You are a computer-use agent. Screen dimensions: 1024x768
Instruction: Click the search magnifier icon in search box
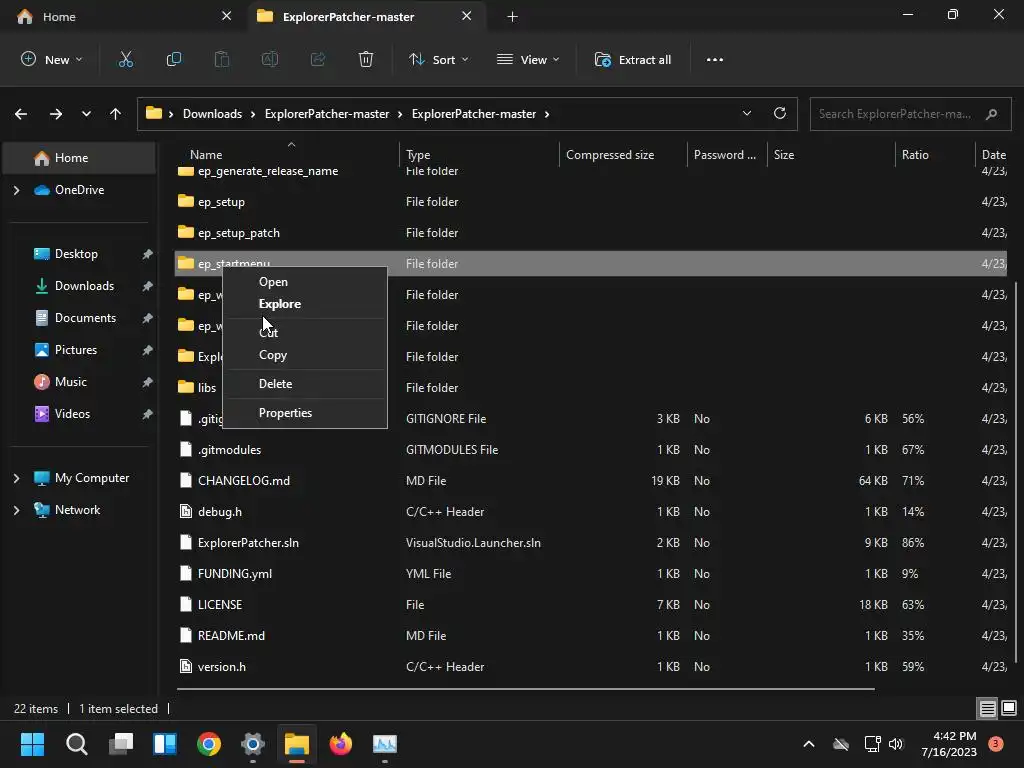click(x=991, y=114)
